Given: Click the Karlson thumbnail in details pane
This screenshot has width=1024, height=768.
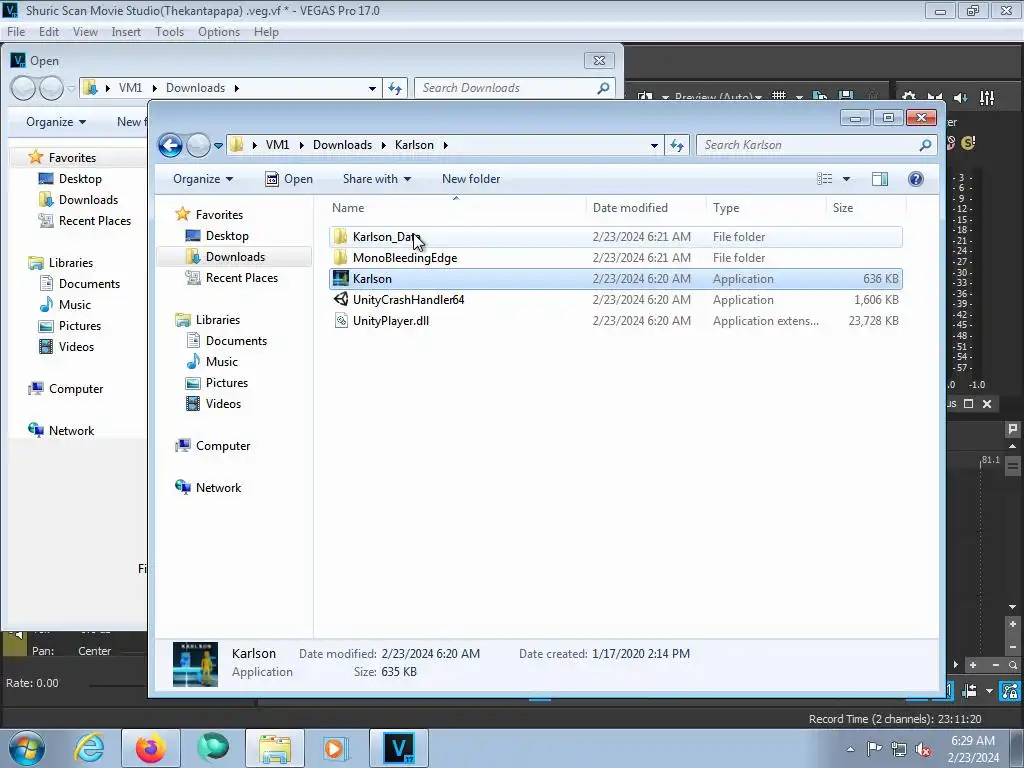Looking at the screenshot, I should [x=195, y=664].
